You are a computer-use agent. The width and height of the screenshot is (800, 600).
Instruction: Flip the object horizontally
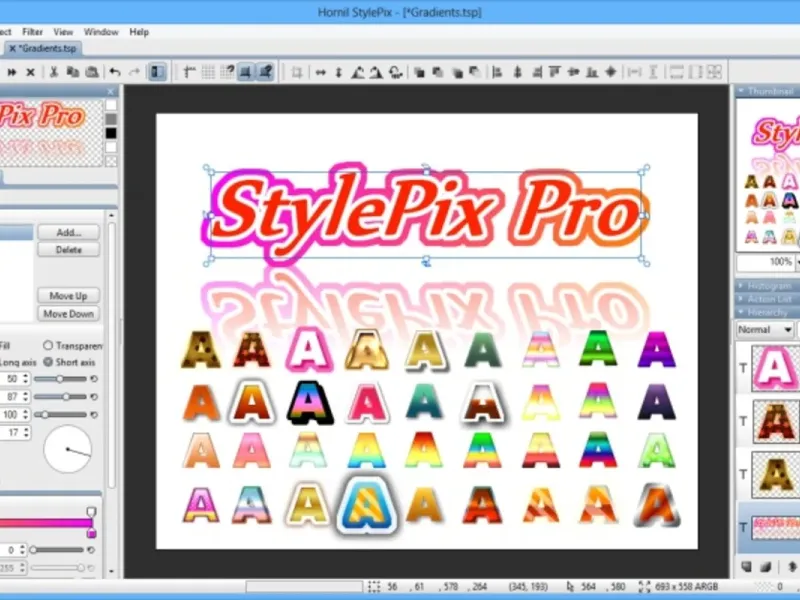pos(320,72)
